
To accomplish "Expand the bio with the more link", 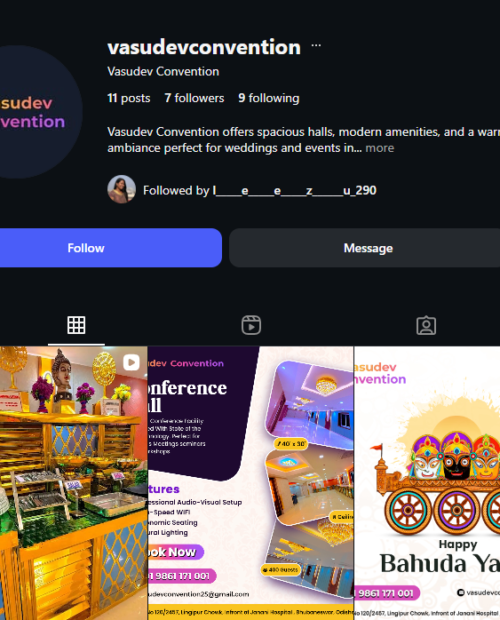I will 379,148.
